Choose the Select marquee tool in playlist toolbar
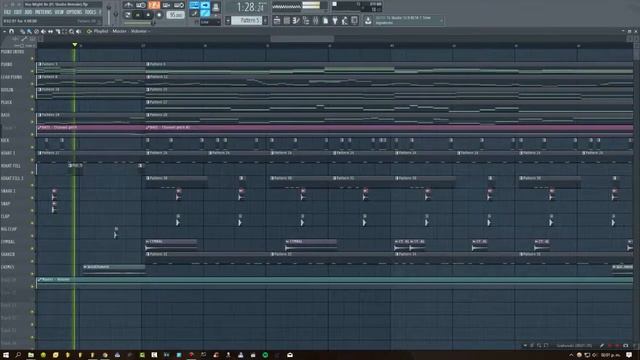The image size is (640, 360). click(x=64, y=31)
